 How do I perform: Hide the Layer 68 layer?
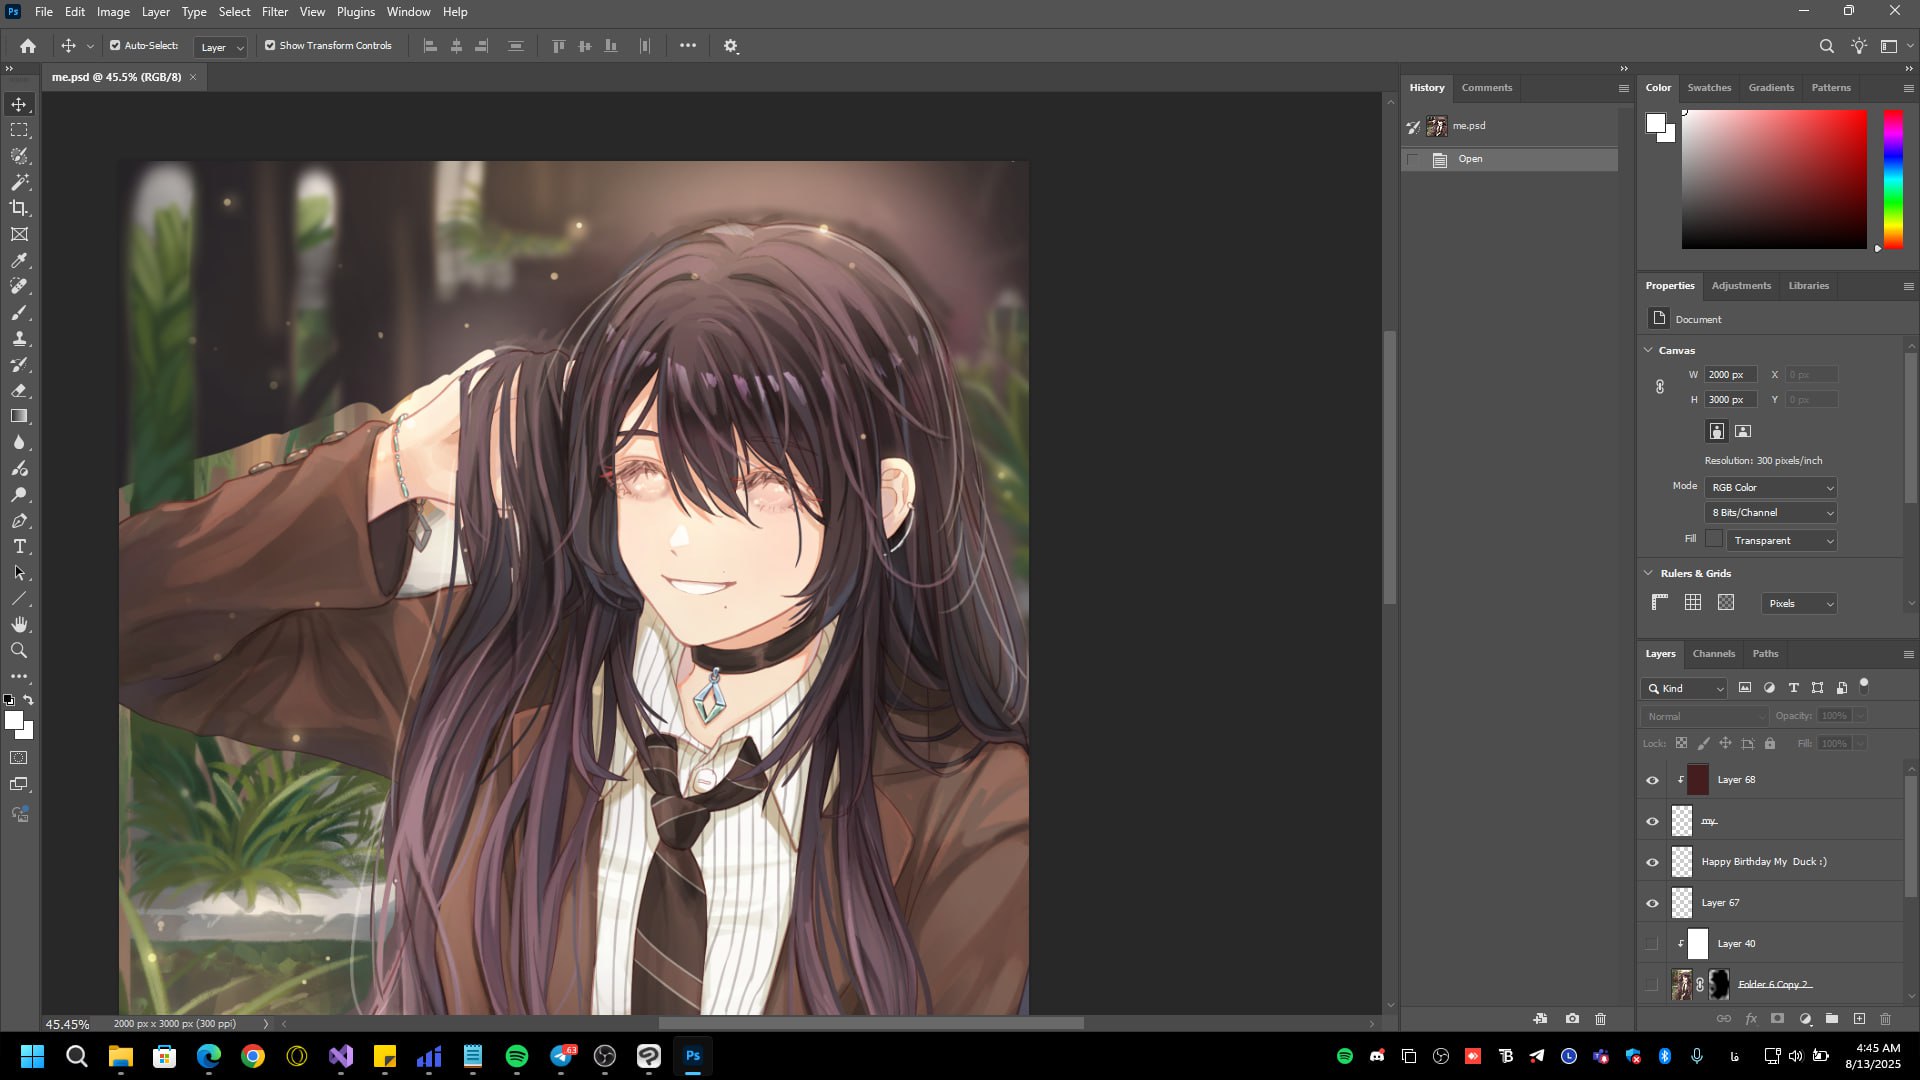pos(1652,780)
